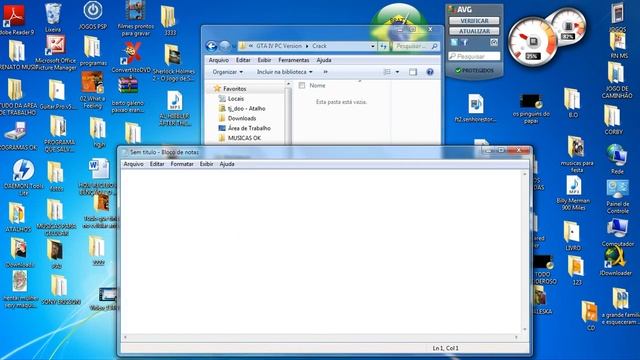The image size is (640, 360).
Task: Select Área de Trabalho in navigation pane
Action: 249,128
